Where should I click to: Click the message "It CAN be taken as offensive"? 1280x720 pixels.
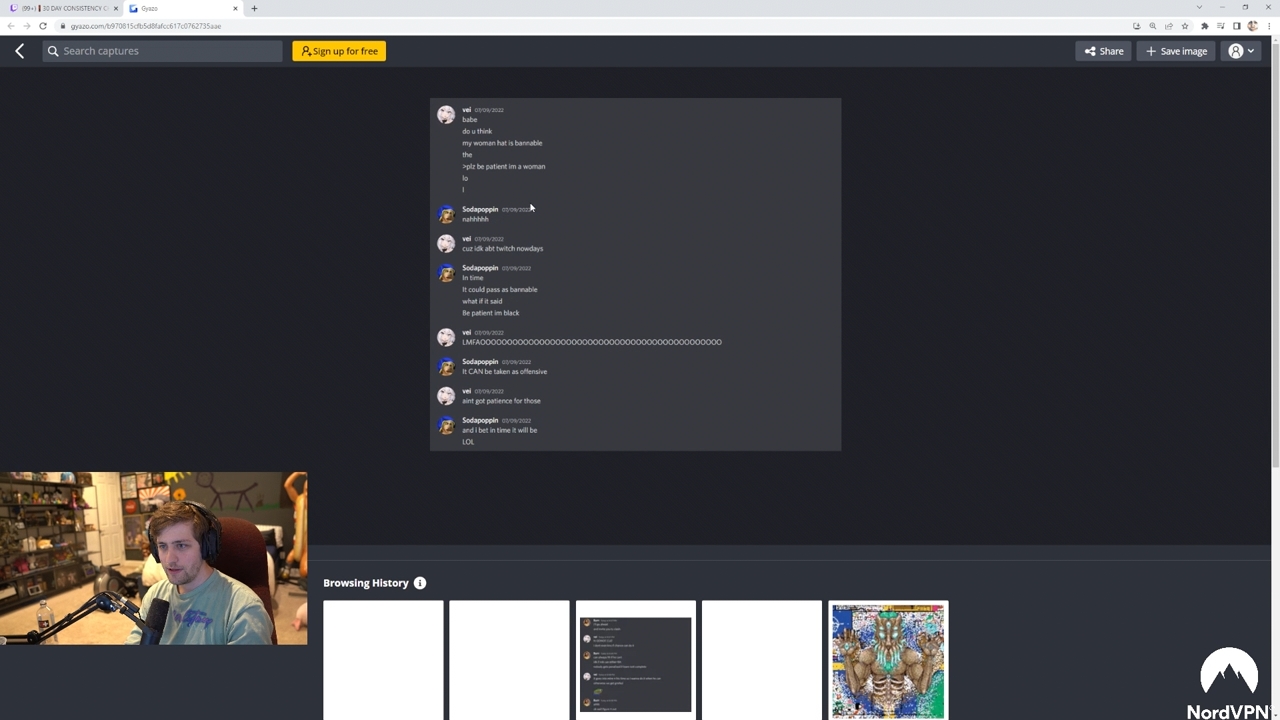click(505, 372)
